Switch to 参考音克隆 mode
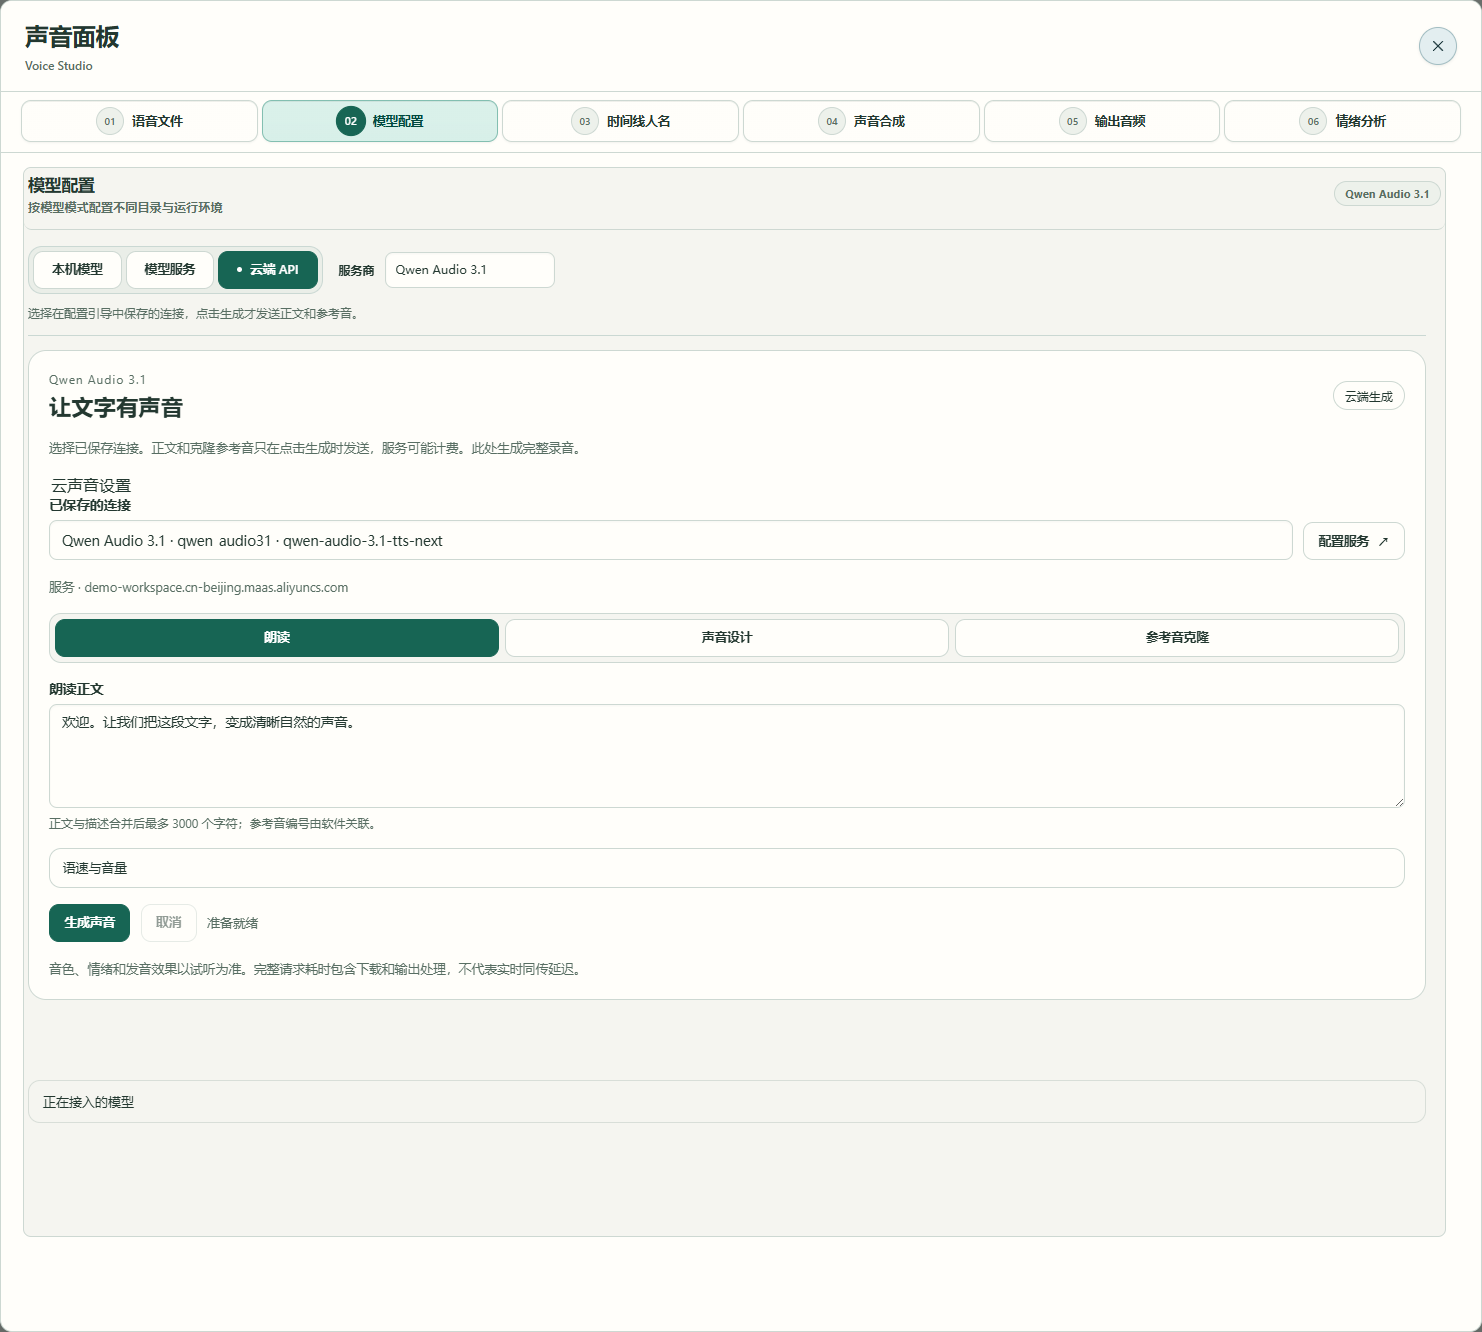Viewport: 1482px width, 1332px height. pos(1177,638)
